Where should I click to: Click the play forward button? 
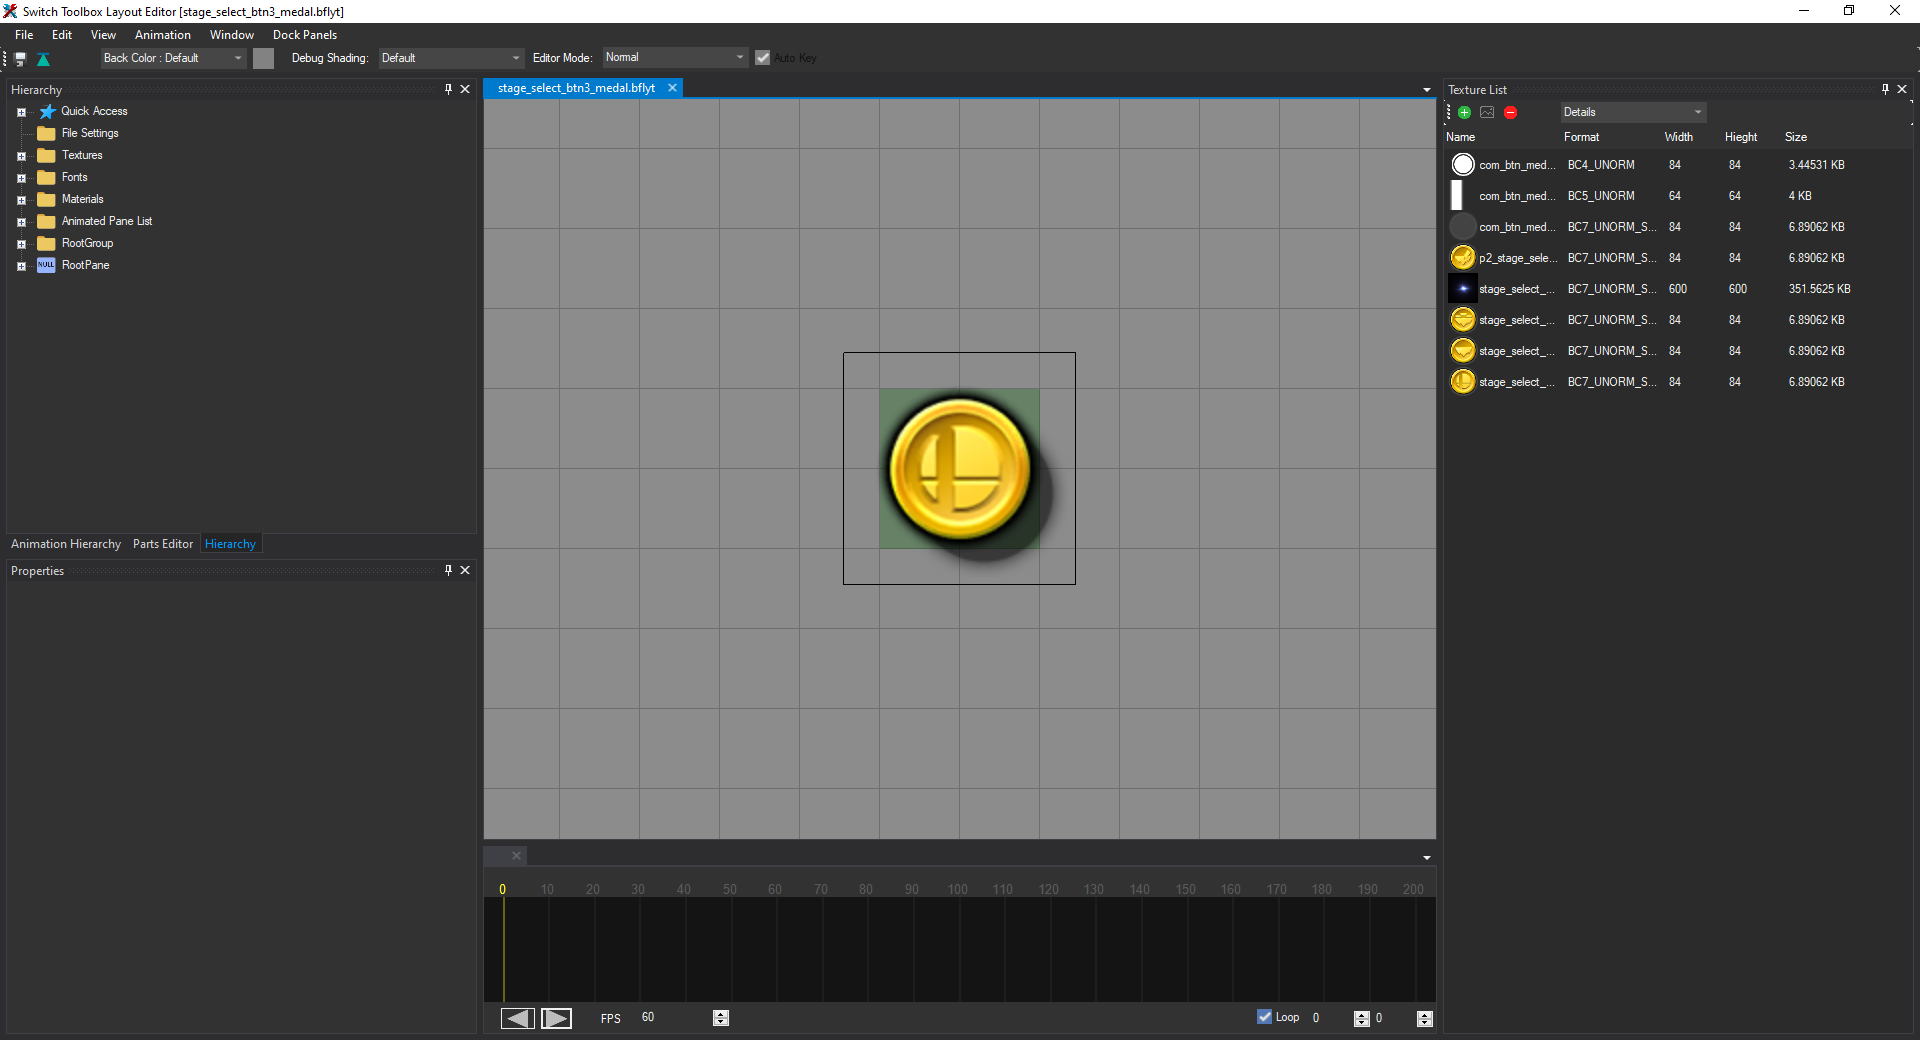coord(557,1018)
